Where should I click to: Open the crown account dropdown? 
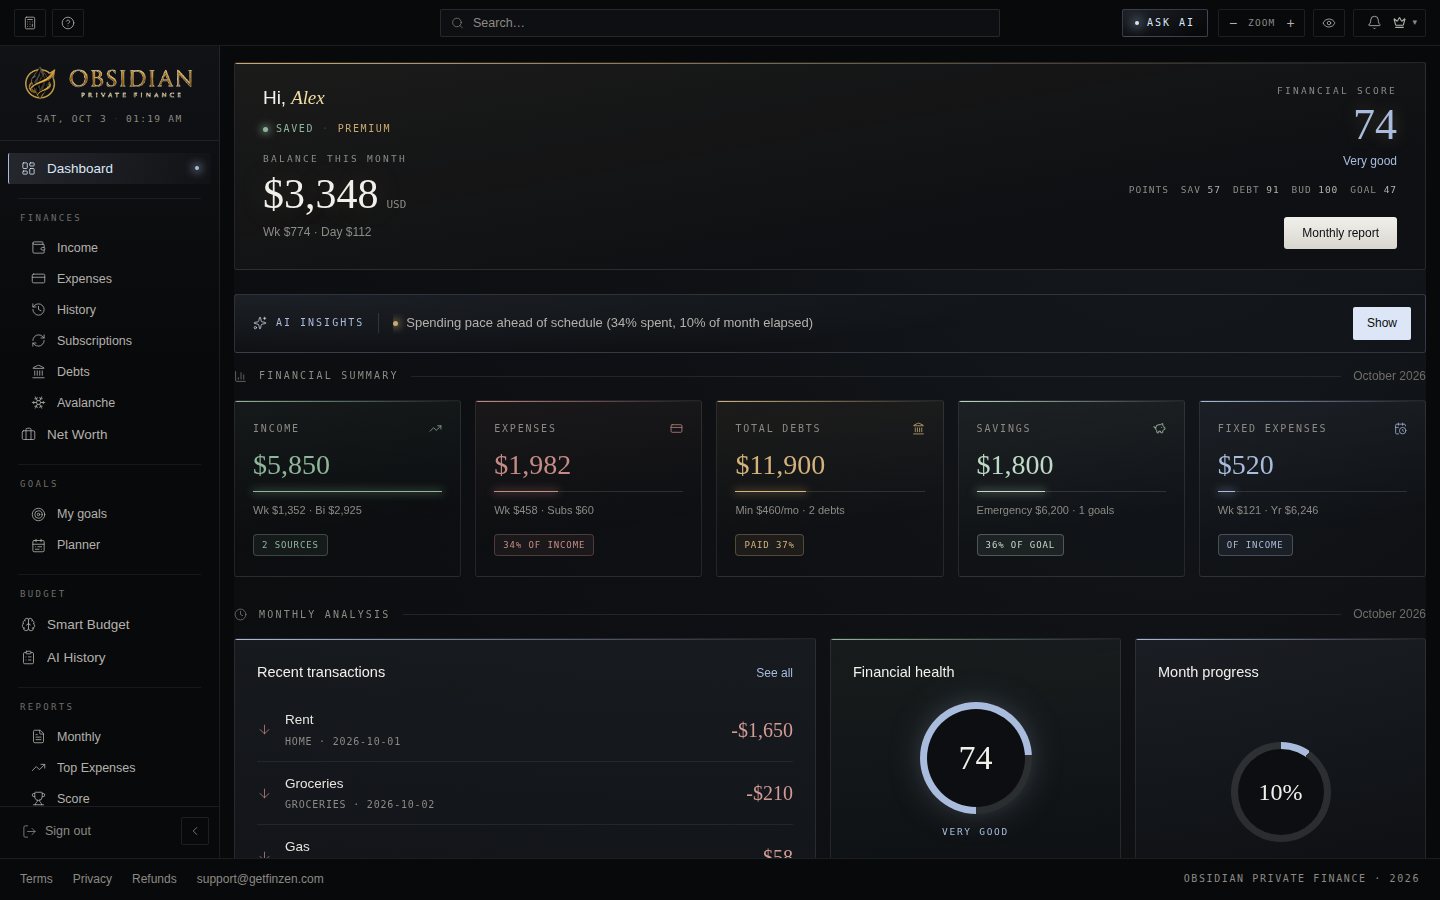1405,22
